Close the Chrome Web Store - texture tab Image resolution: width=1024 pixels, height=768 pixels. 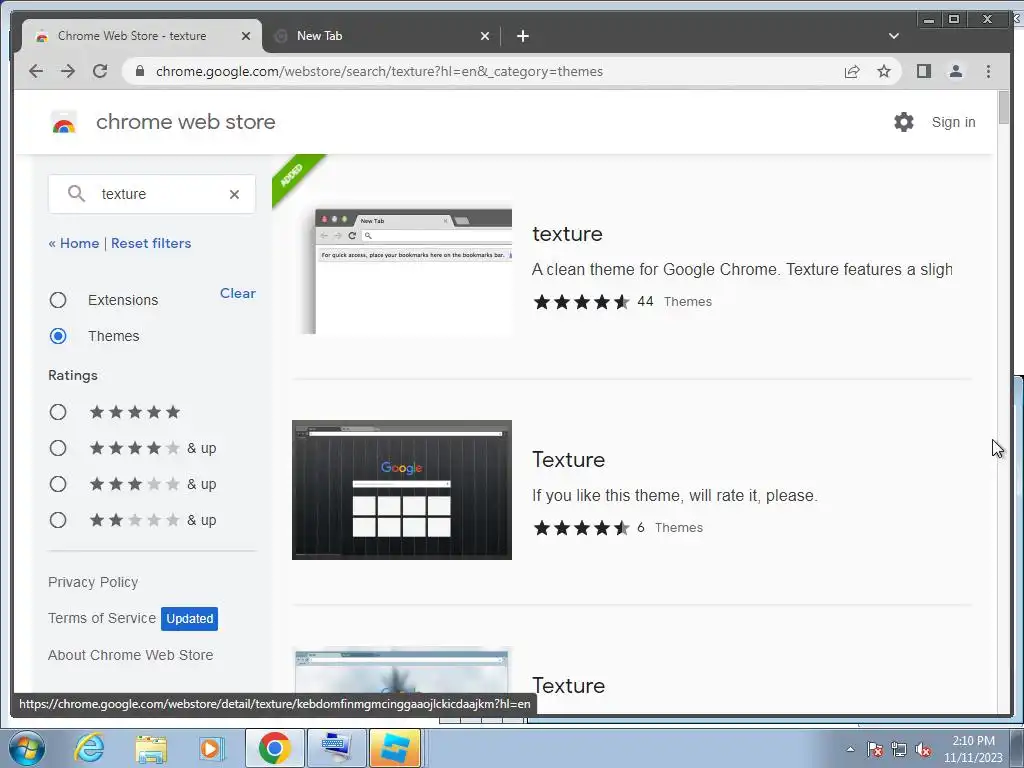[x=246, y=36]
